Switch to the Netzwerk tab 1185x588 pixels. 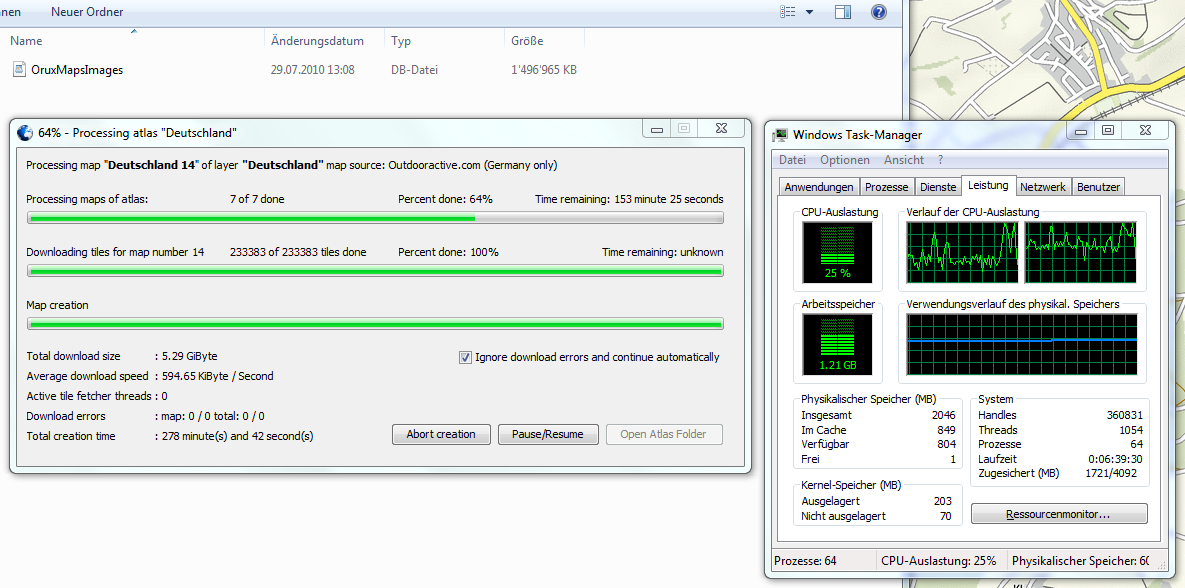tap(1043, 187)
